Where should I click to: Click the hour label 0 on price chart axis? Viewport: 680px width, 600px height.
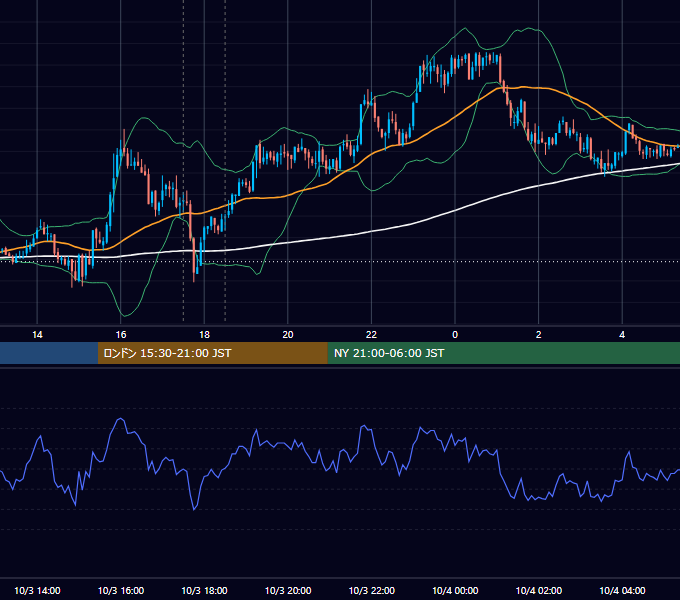[x=455, y=335]
